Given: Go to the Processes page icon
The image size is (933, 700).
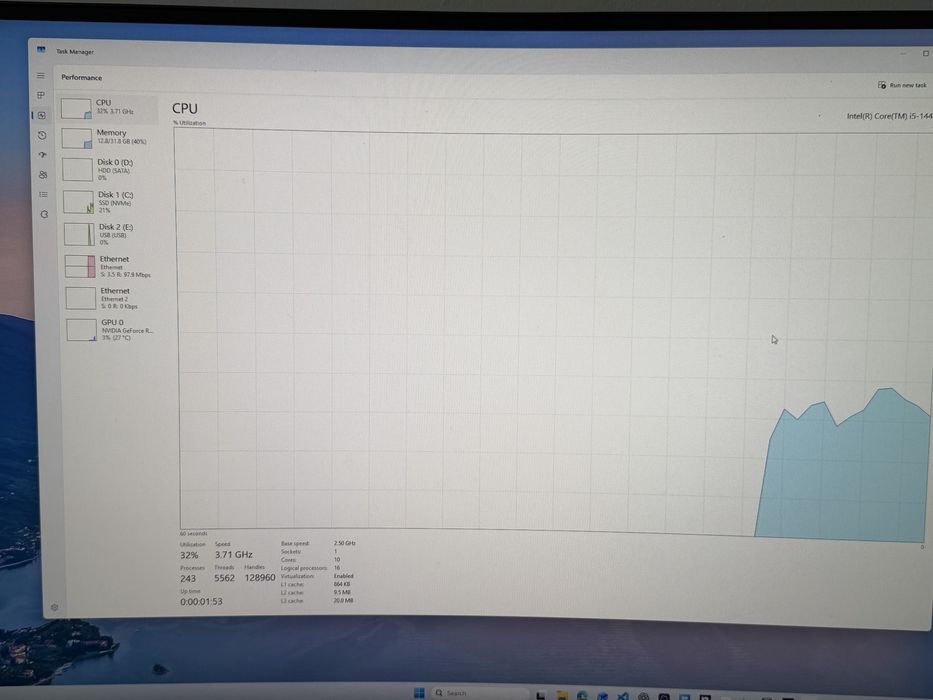Looking at the screenshot, I should click(41, 95).
